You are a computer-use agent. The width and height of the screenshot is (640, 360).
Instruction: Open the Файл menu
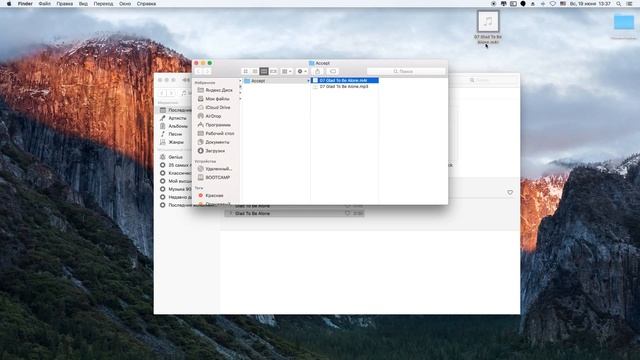coord(44,4)
